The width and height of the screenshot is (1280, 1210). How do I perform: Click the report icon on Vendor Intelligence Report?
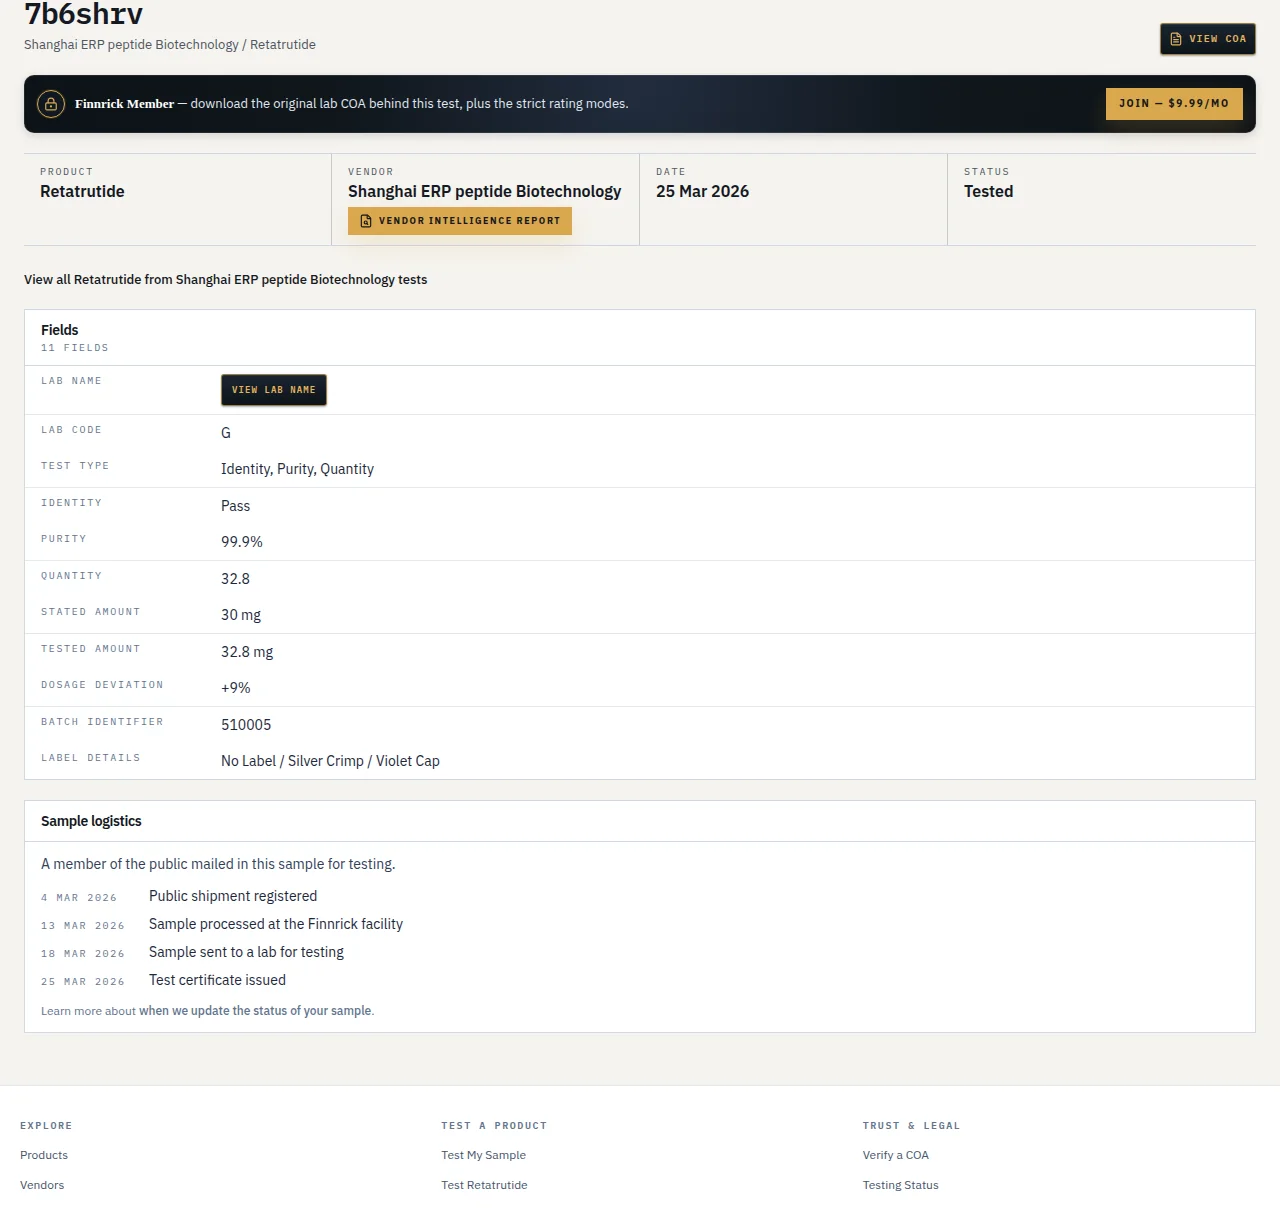pyautogui.click(x=366, y=221)
